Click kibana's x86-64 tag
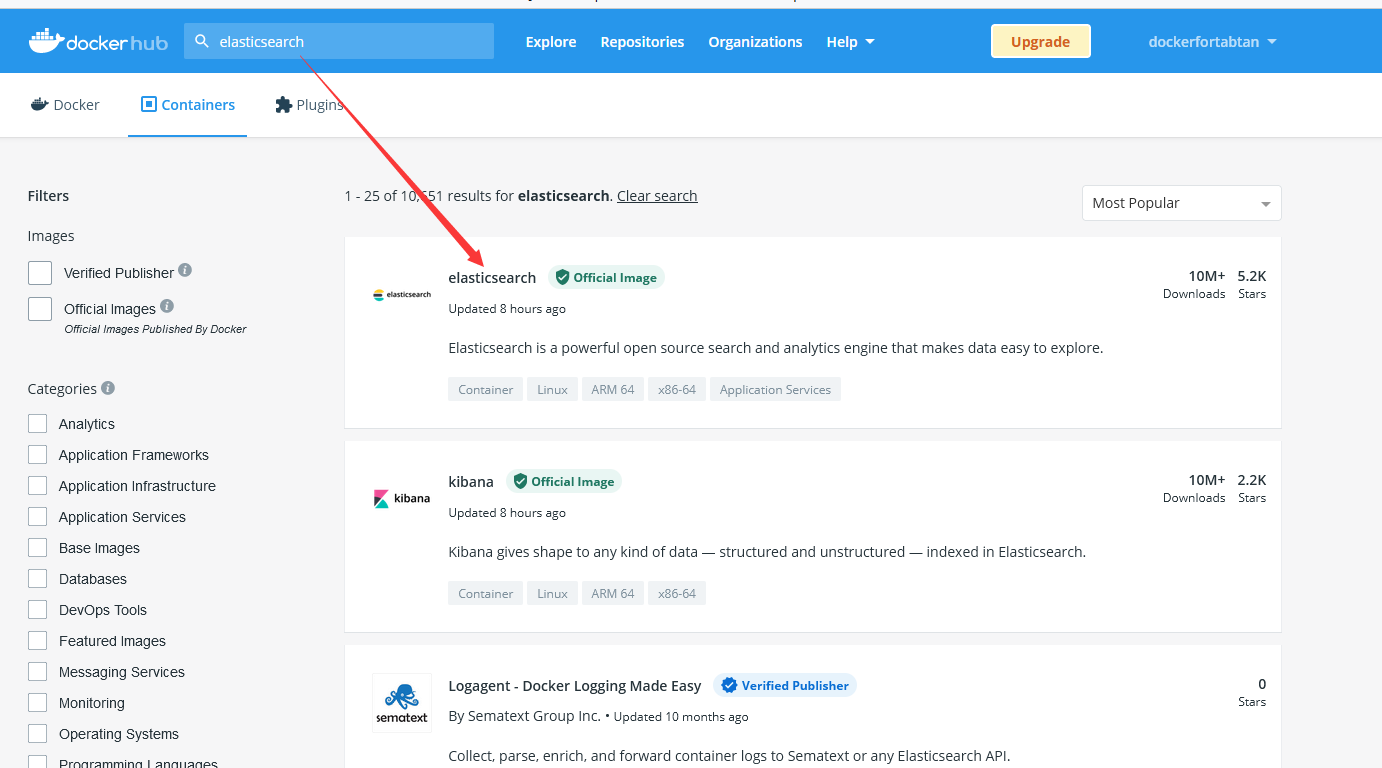This screenshot has width=1382, height=768. [x=677, y=593]
